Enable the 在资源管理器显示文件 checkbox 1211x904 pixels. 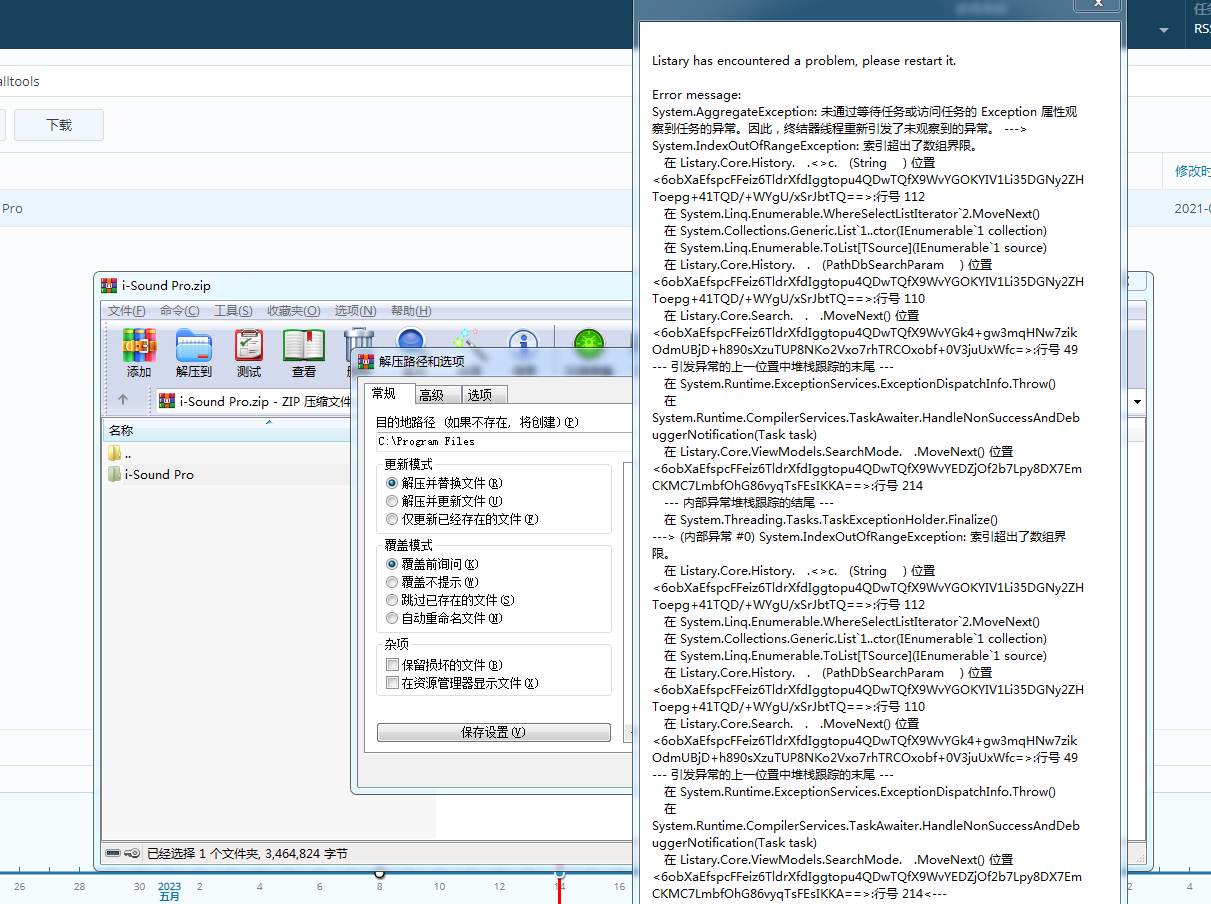pyautogui.click(x=392, y=683)
